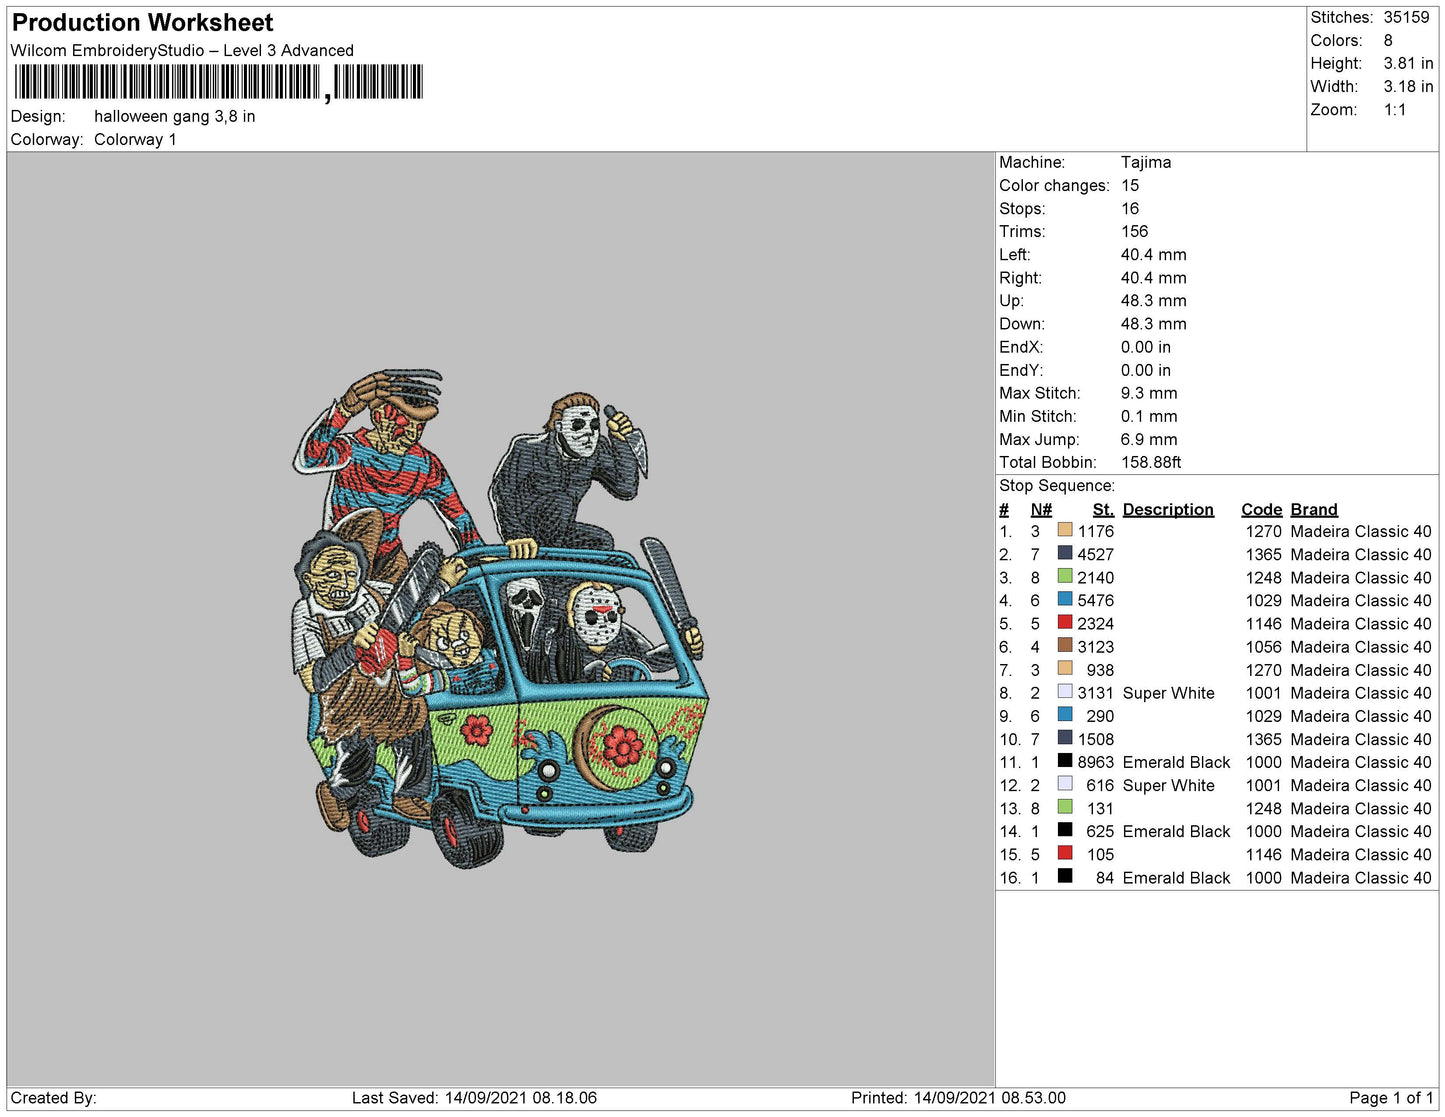Click the total stitches value "35159"
1445x1117 pixels.
coord(1406,17)
